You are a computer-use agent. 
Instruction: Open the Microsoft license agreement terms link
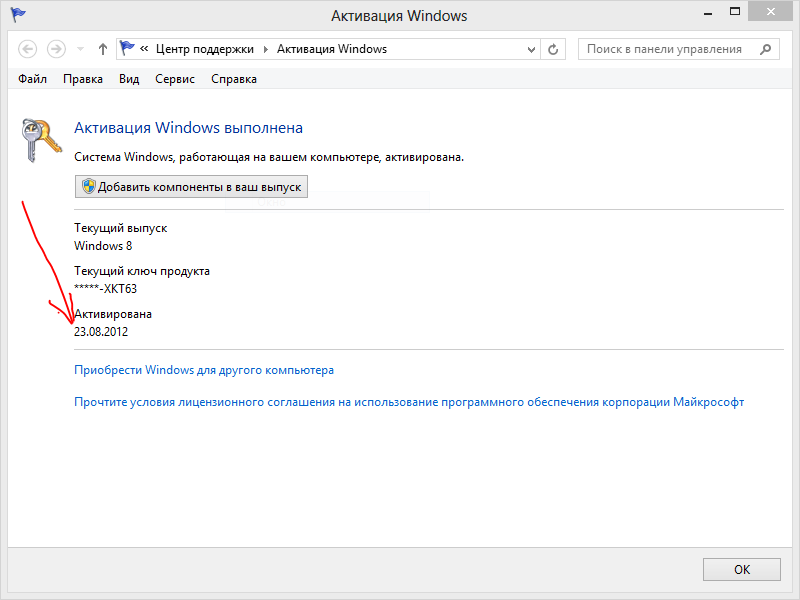pos(409,402)
